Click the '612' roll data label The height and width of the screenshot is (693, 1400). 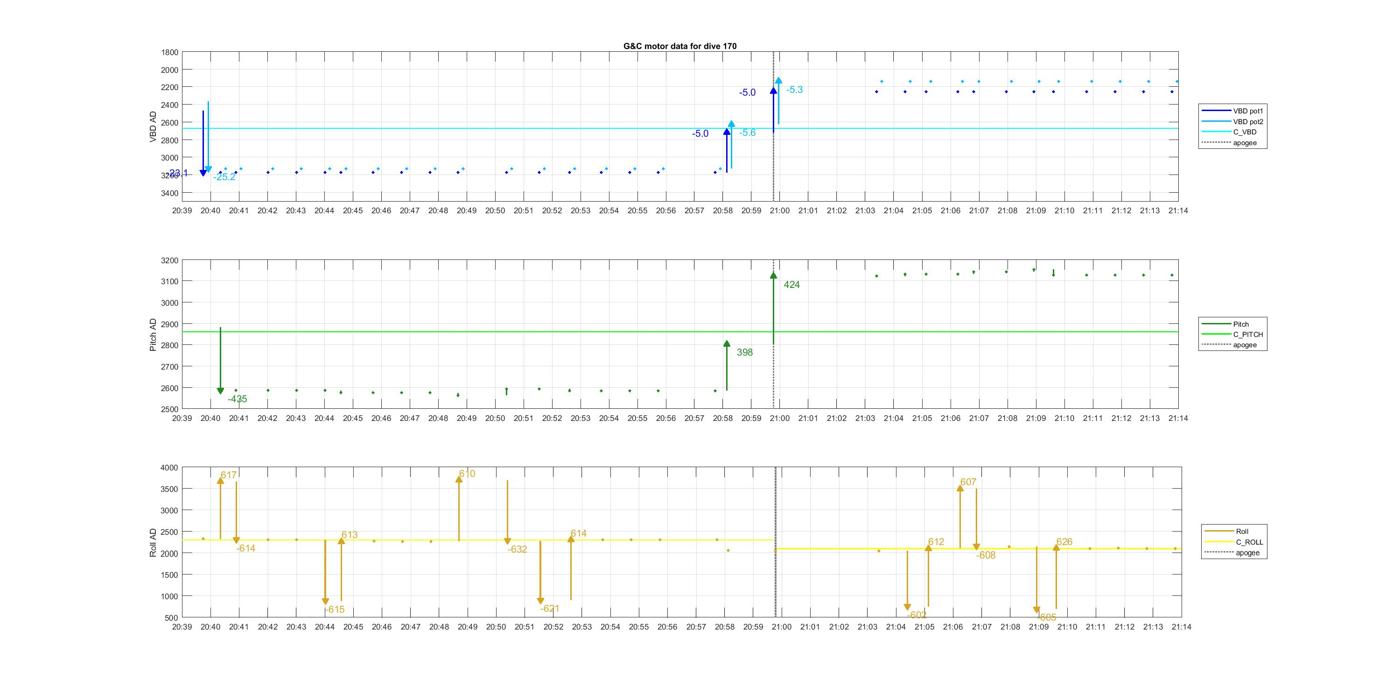click(x=936, y=542)
